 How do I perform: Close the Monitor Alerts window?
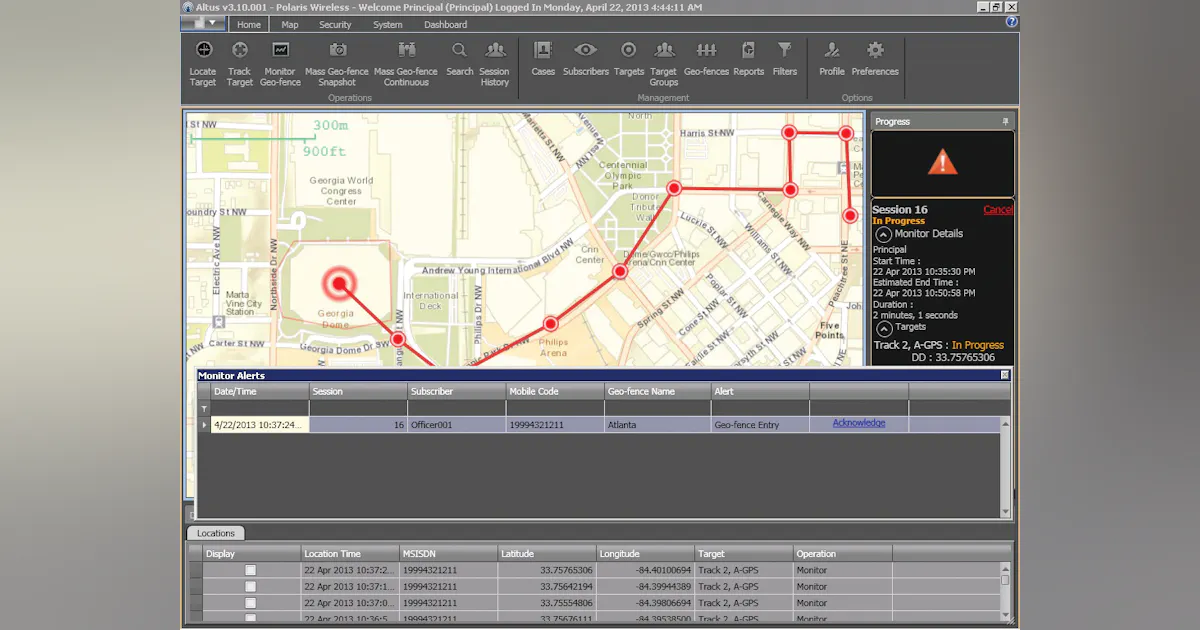point(1005,375)
